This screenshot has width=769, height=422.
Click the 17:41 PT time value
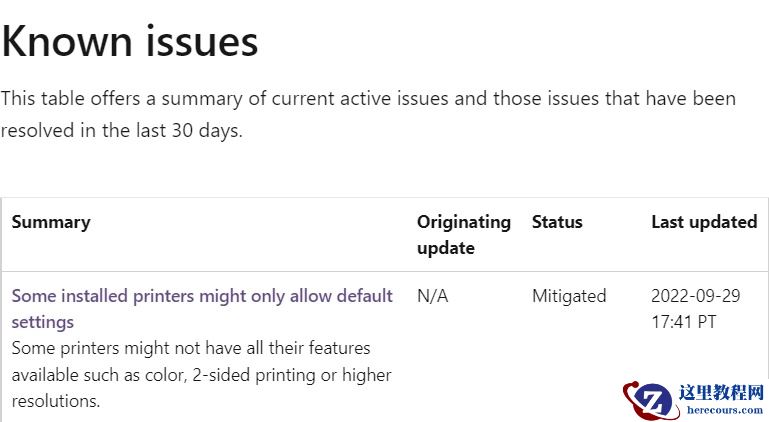tap(684, 322)
